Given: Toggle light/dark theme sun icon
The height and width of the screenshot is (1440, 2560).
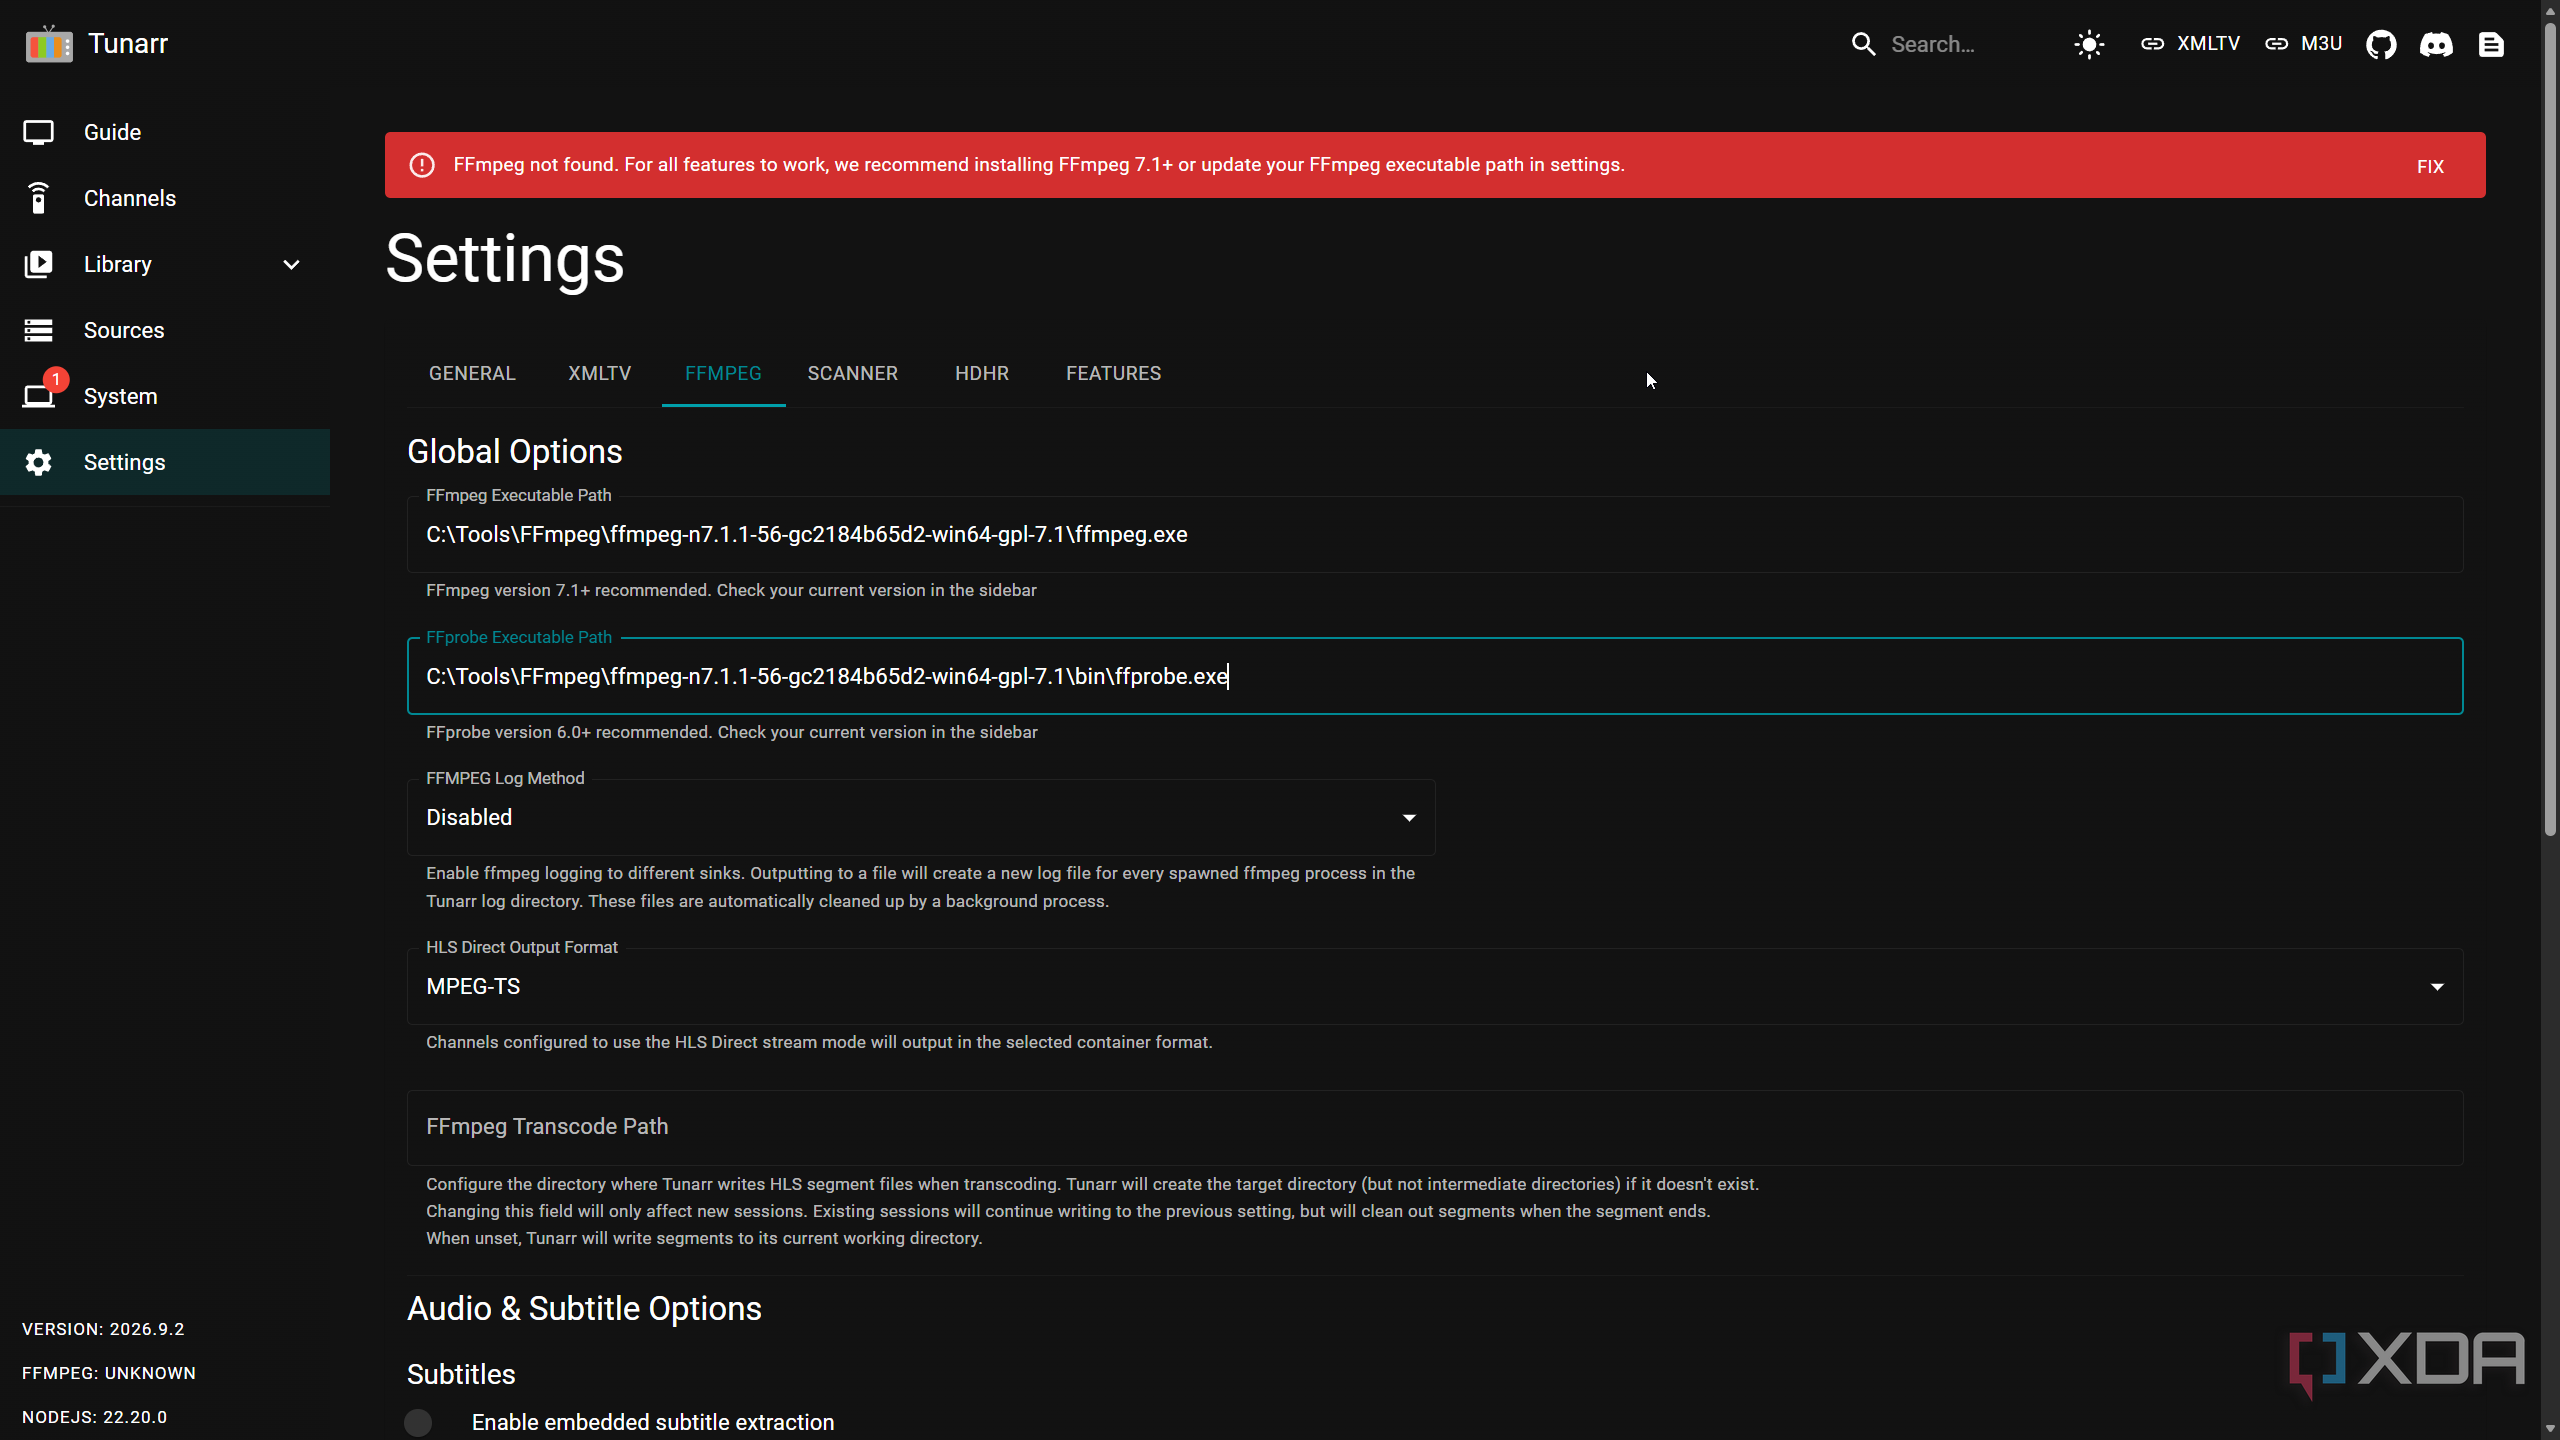Looking at the screenshot, I should click(x=2089, y=44).
